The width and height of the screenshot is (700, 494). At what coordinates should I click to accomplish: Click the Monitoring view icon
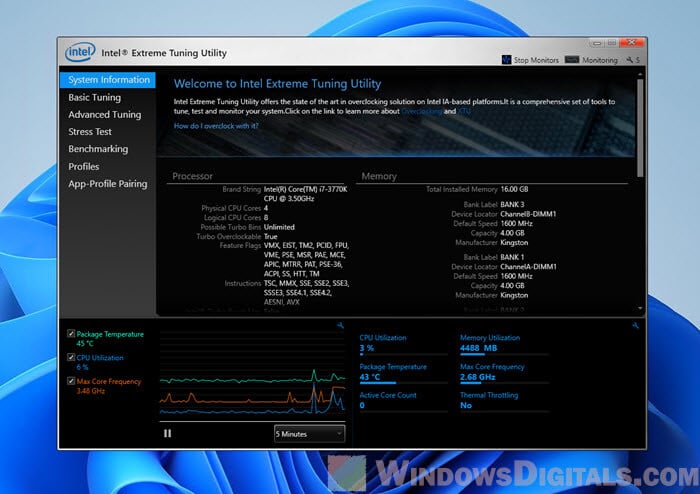572,59
